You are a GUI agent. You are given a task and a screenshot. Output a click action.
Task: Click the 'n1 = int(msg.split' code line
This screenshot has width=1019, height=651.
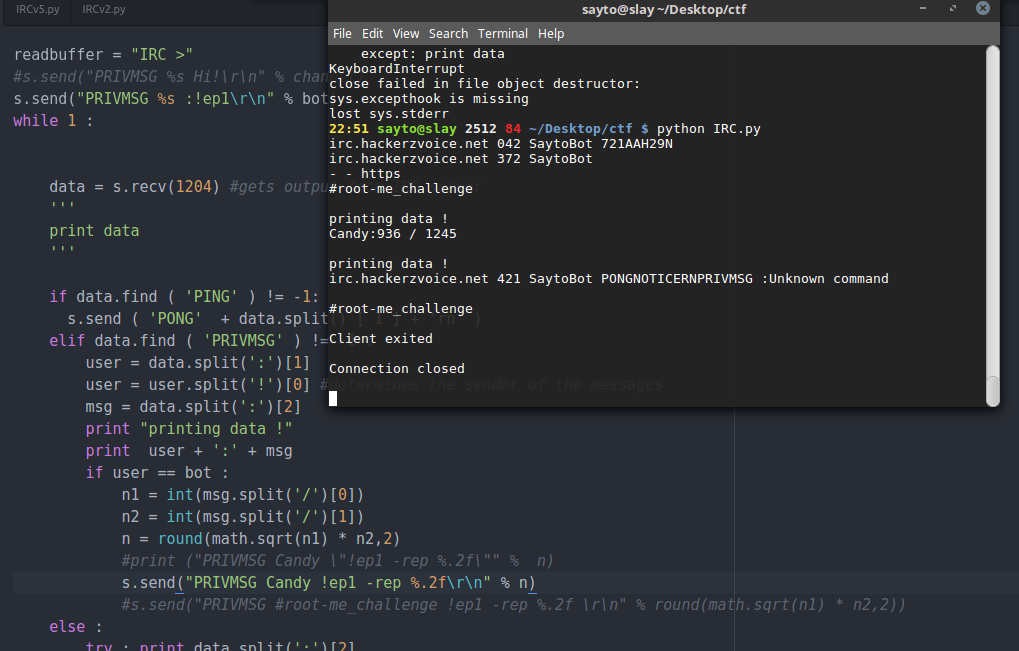[x=242, y=495]
